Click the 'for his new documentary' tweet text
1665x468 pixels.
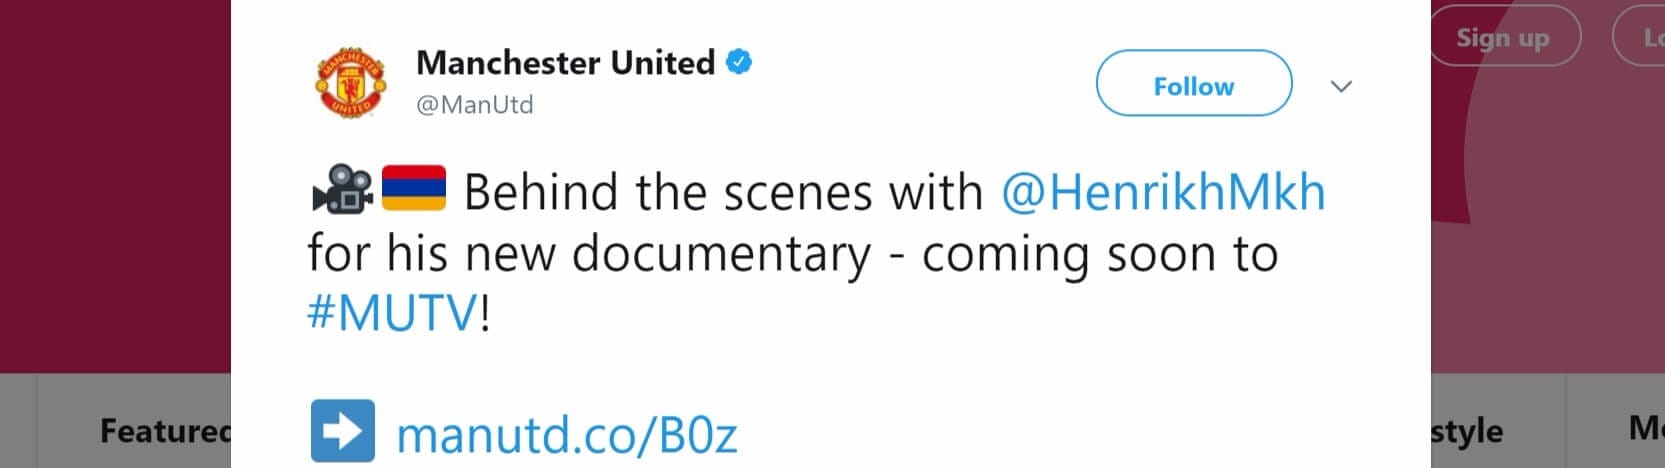tap(589, 254)
